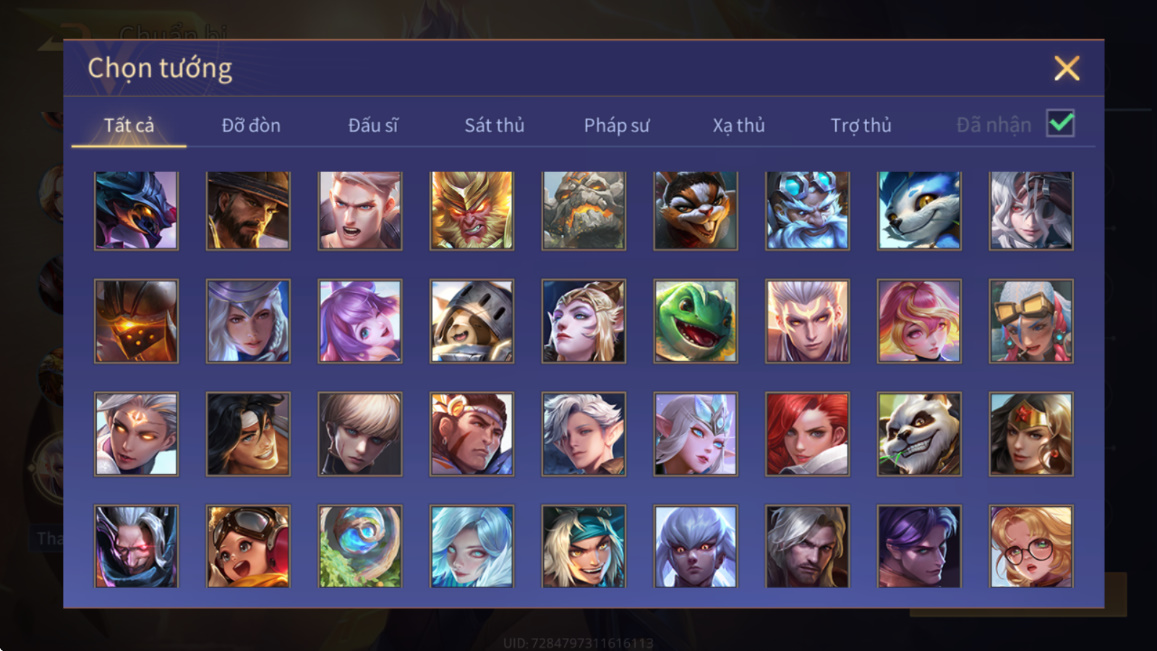Close the Chọn tướng dialog
Image resolution: width=1157 pixels, height=651 pixels.
coord(1066,68)
